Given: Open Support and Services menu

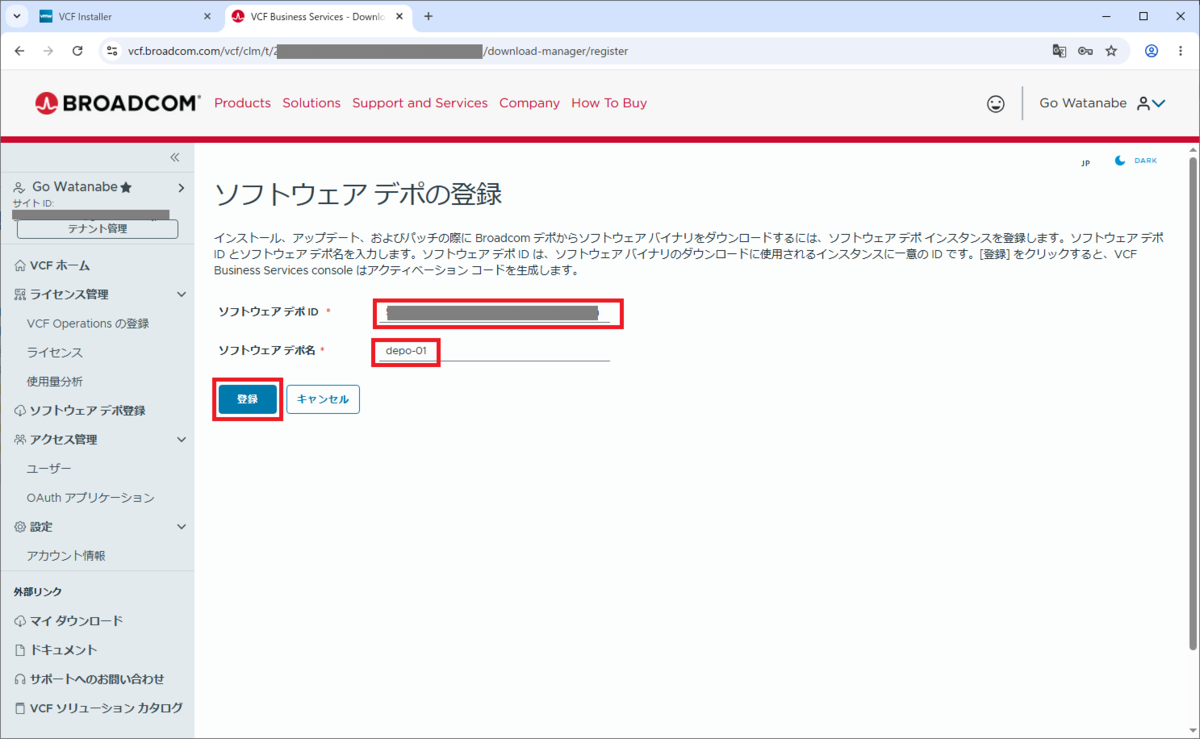Looking at the screenshot, I should 420,103.
